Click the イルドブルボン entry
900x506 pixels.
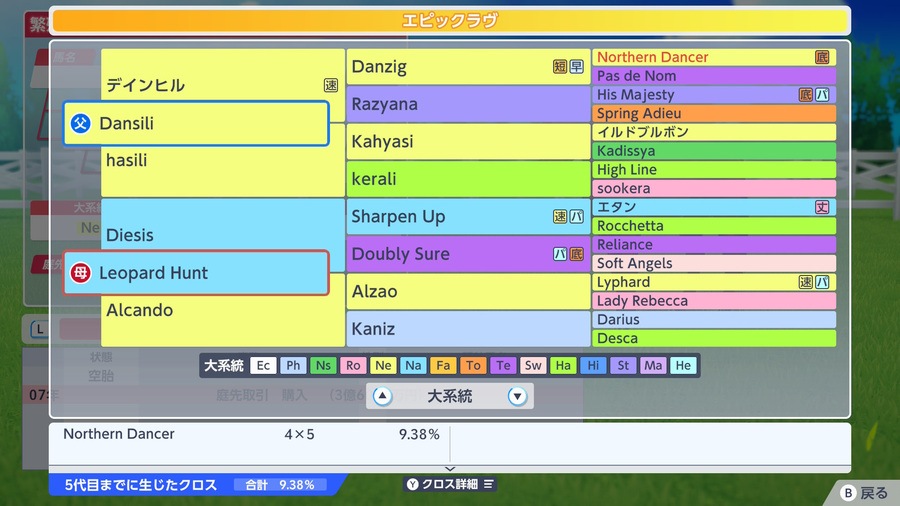[713, 132]
